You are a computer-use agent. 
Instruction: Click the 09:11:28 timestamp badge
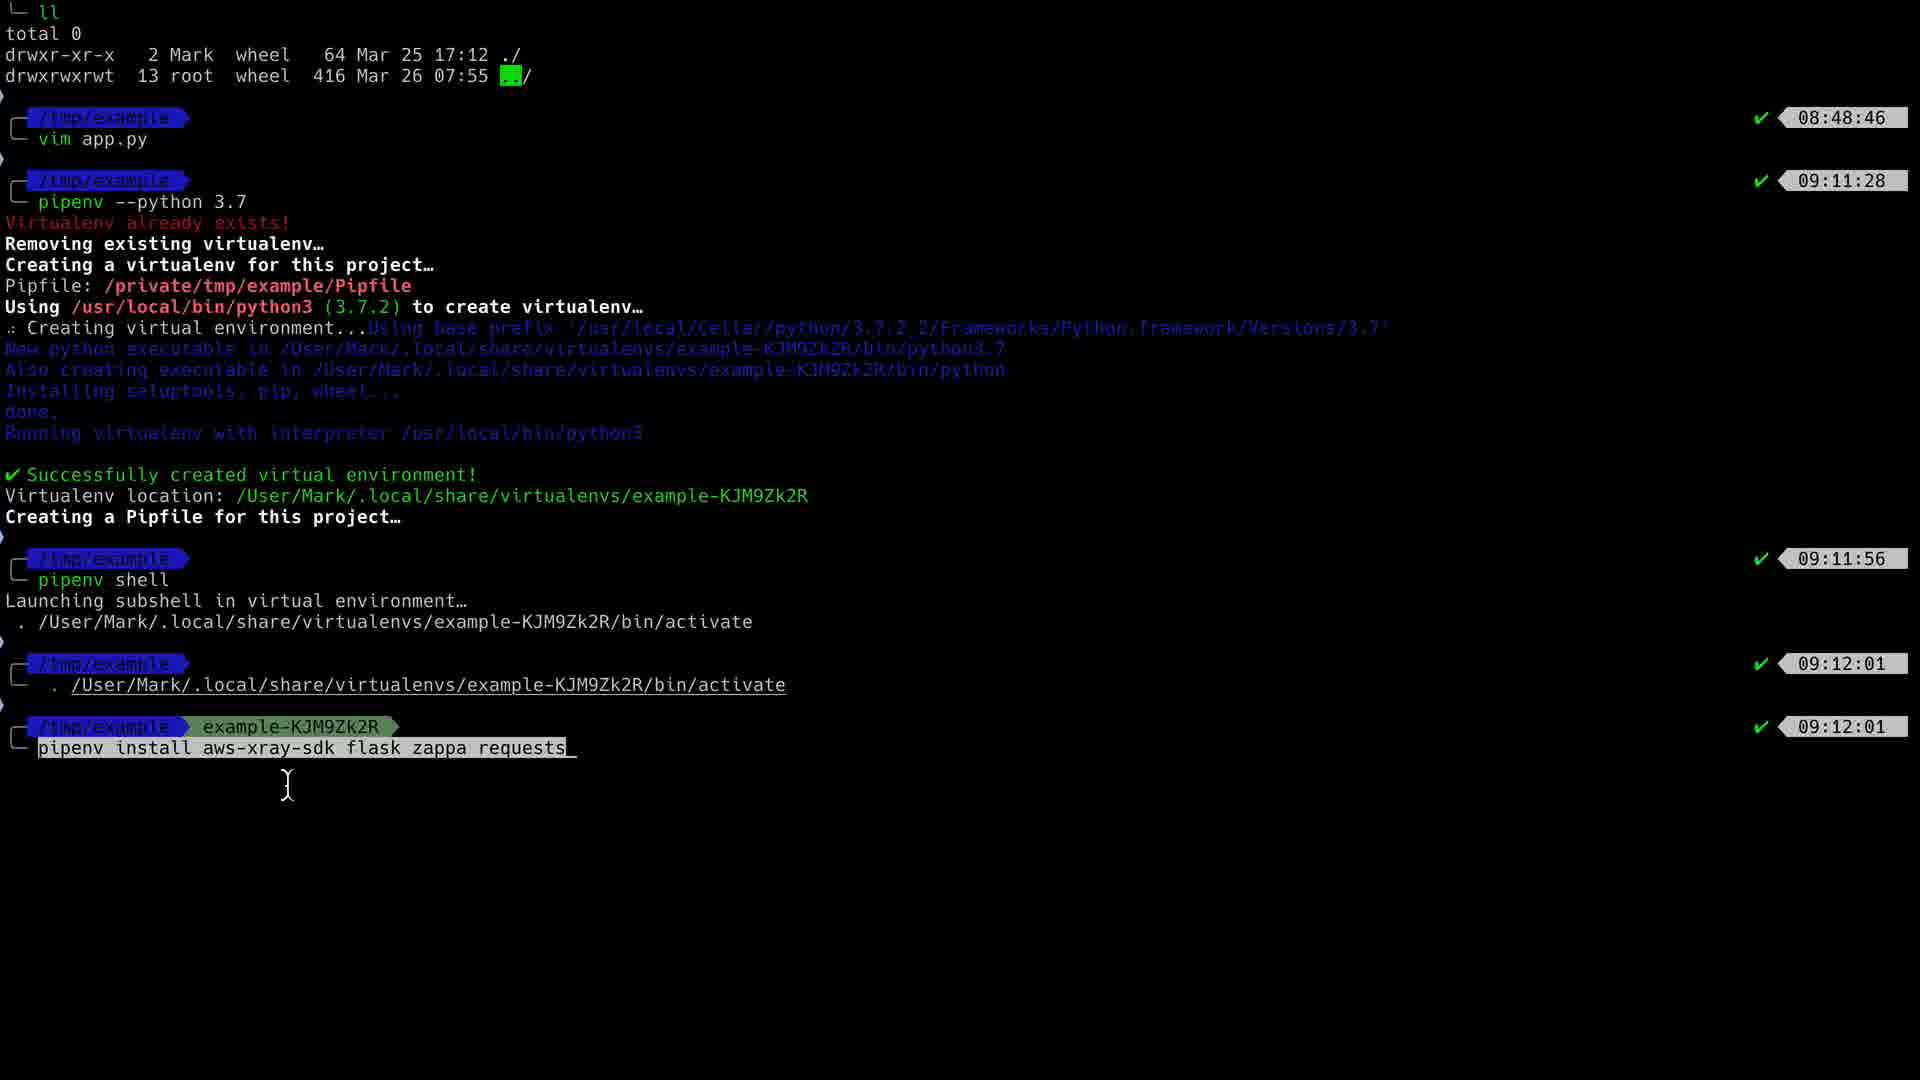[1841, 181]
